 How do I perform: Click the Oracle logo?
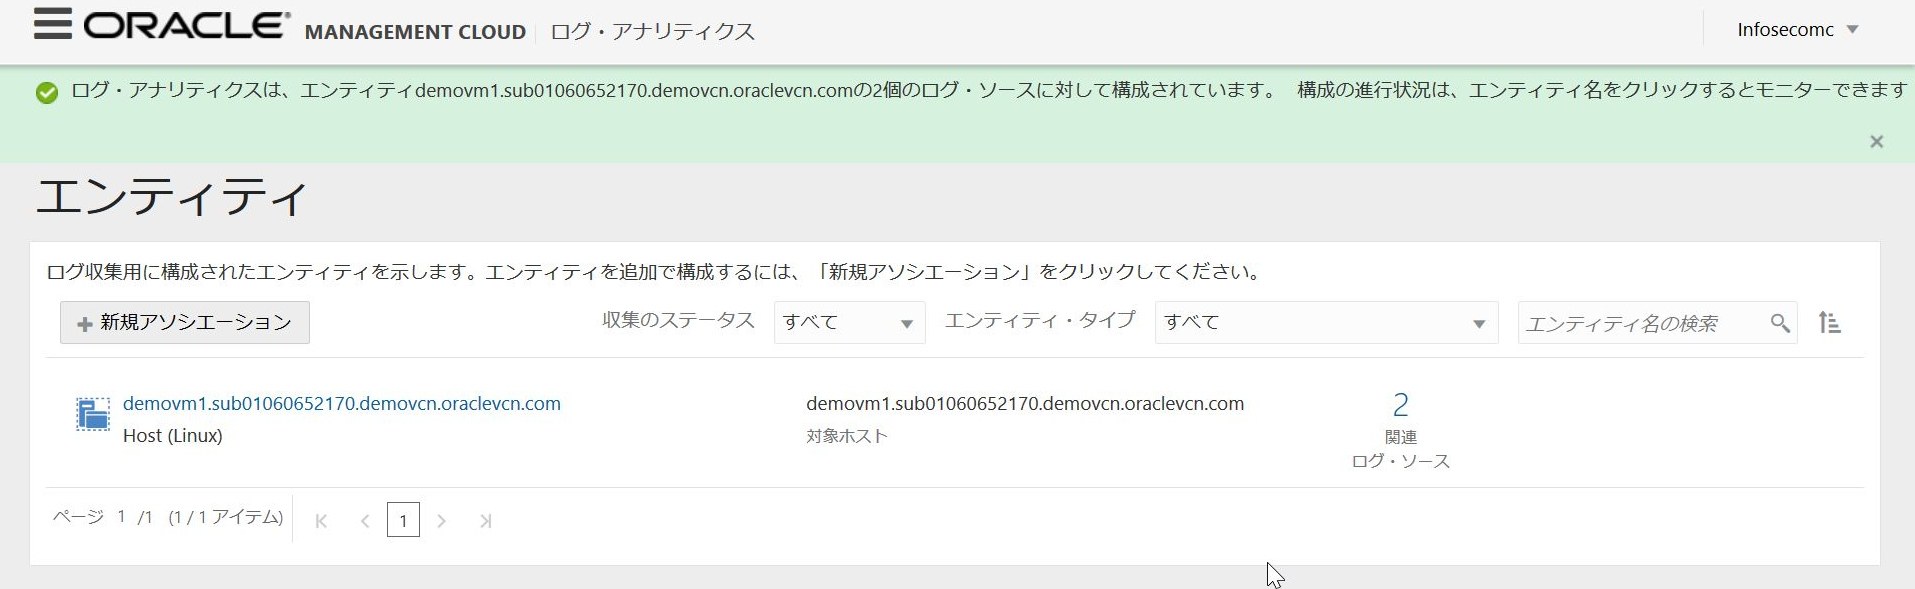click(x=187, y=26)
